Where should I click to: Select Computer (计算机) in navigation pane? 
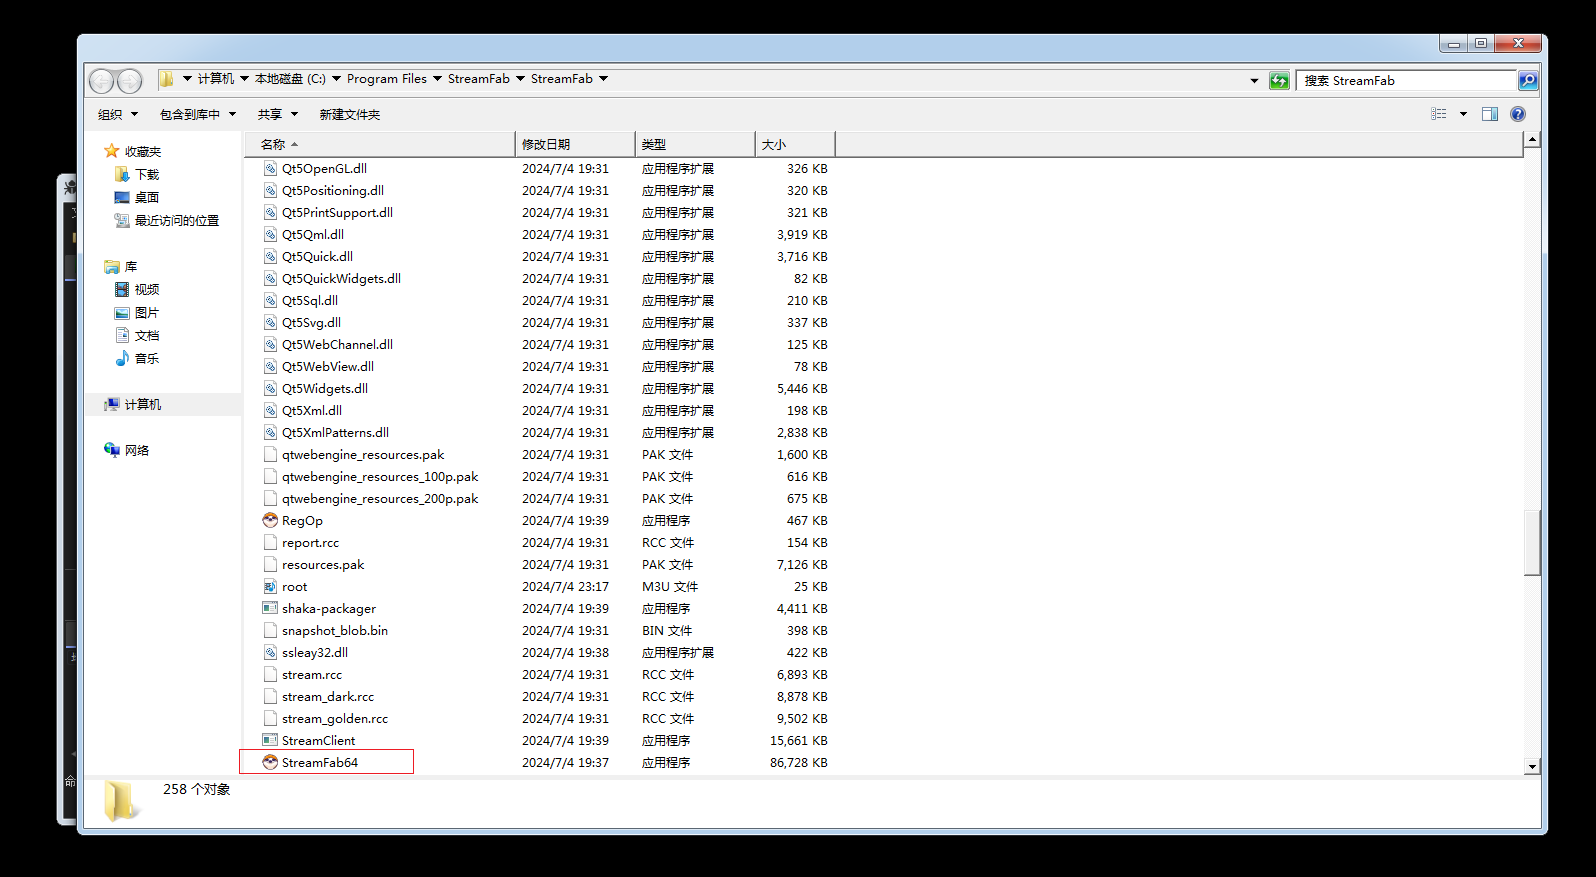pos(133,404)
